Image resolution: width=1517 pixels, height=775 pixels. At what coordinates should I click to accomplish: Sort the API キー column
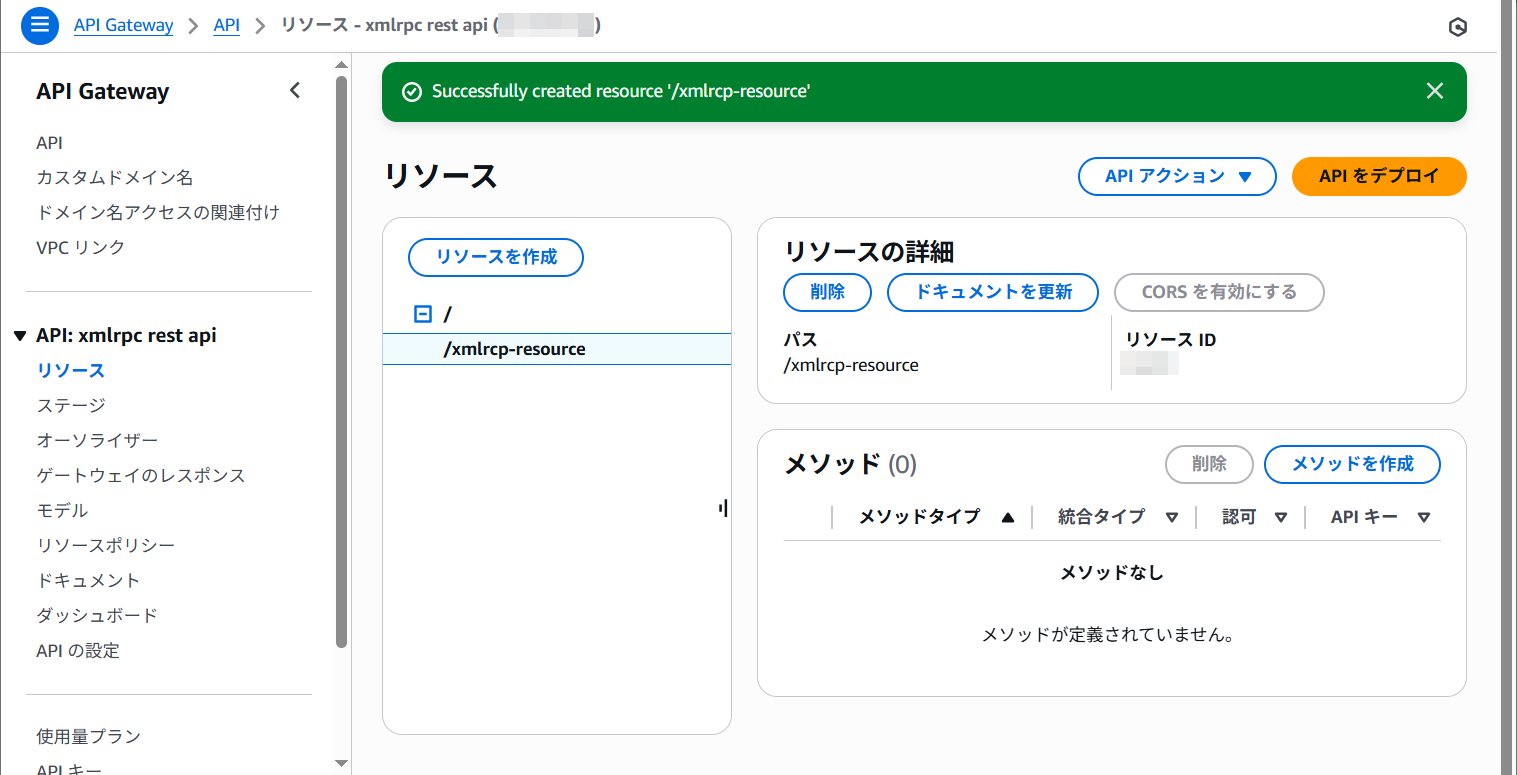pos(1424,517)
